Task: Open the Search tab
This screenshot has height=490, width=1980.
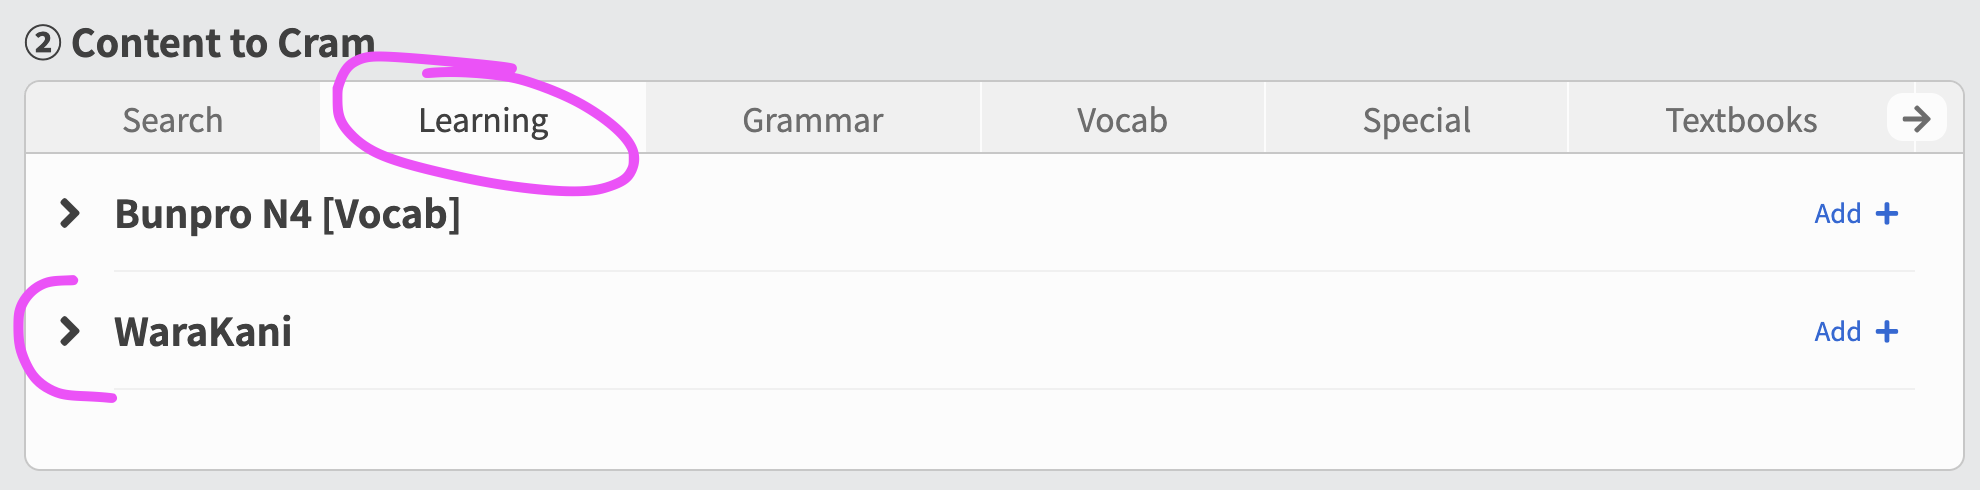Action: pos(172,120)
